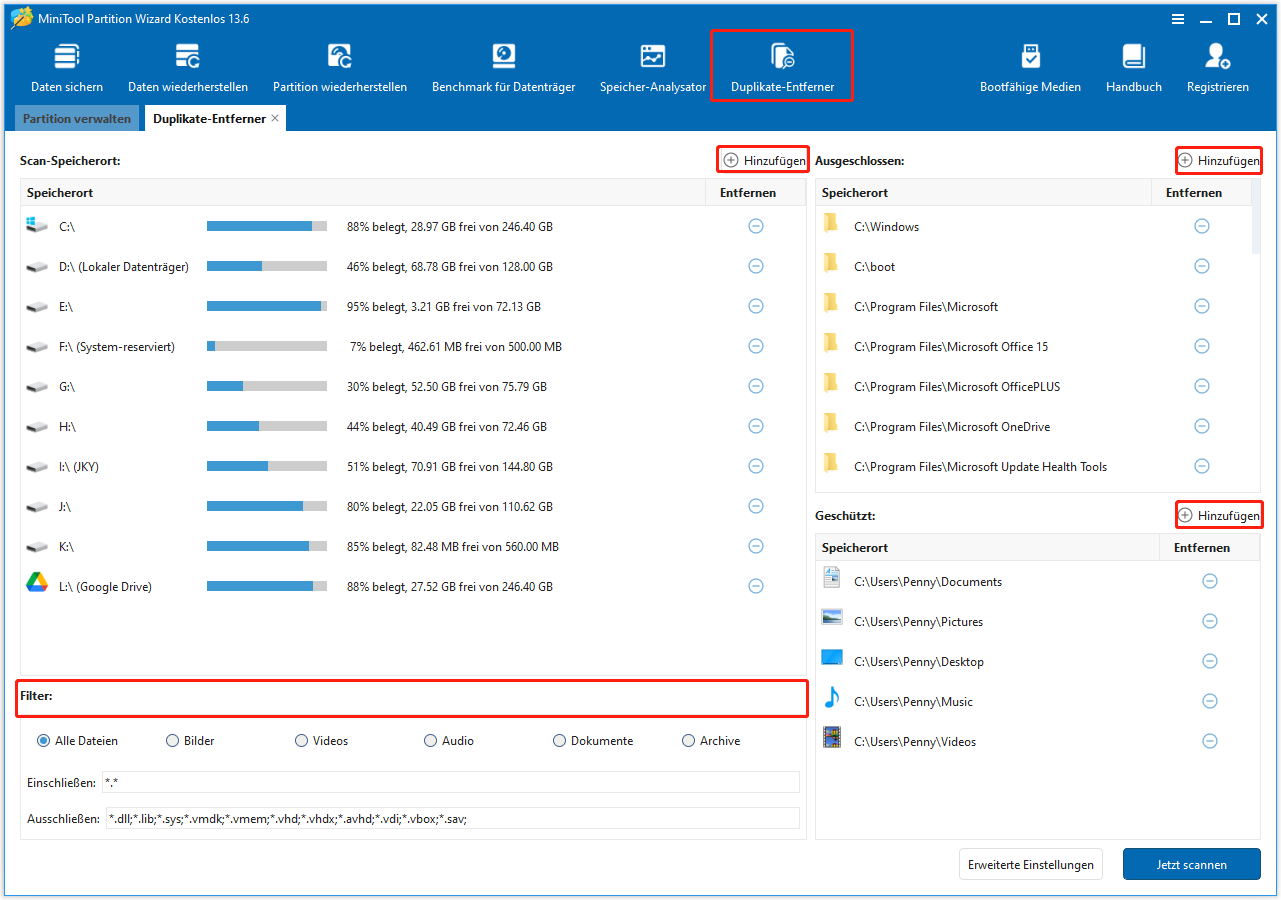Viewport: 1281px width, 900px height.
Task: Remove C:\boot from excluded list
Action: point(1202,266)
